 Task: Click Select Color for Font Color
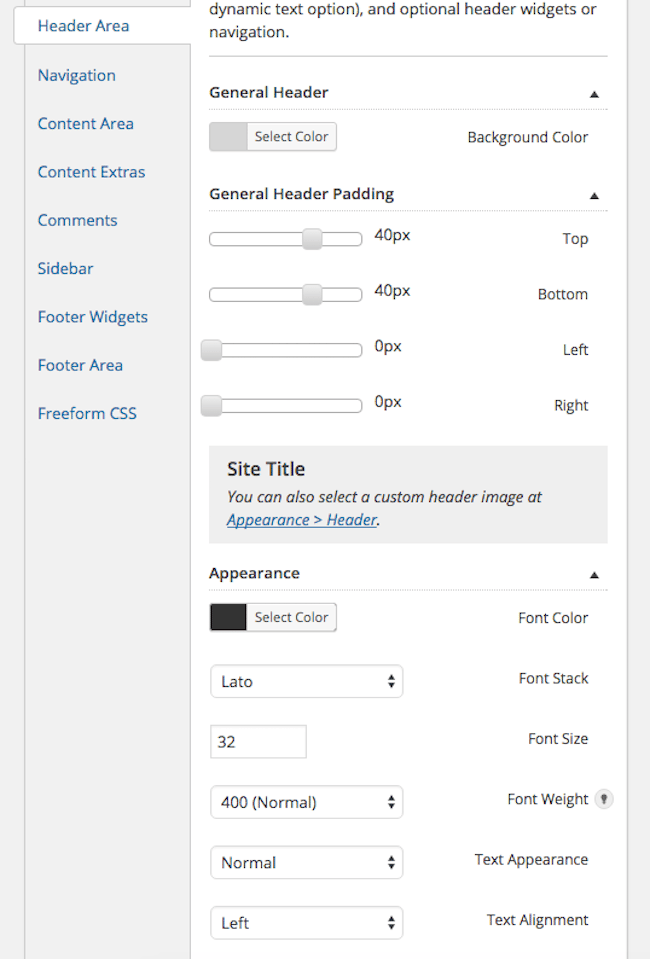click(291, 618)
